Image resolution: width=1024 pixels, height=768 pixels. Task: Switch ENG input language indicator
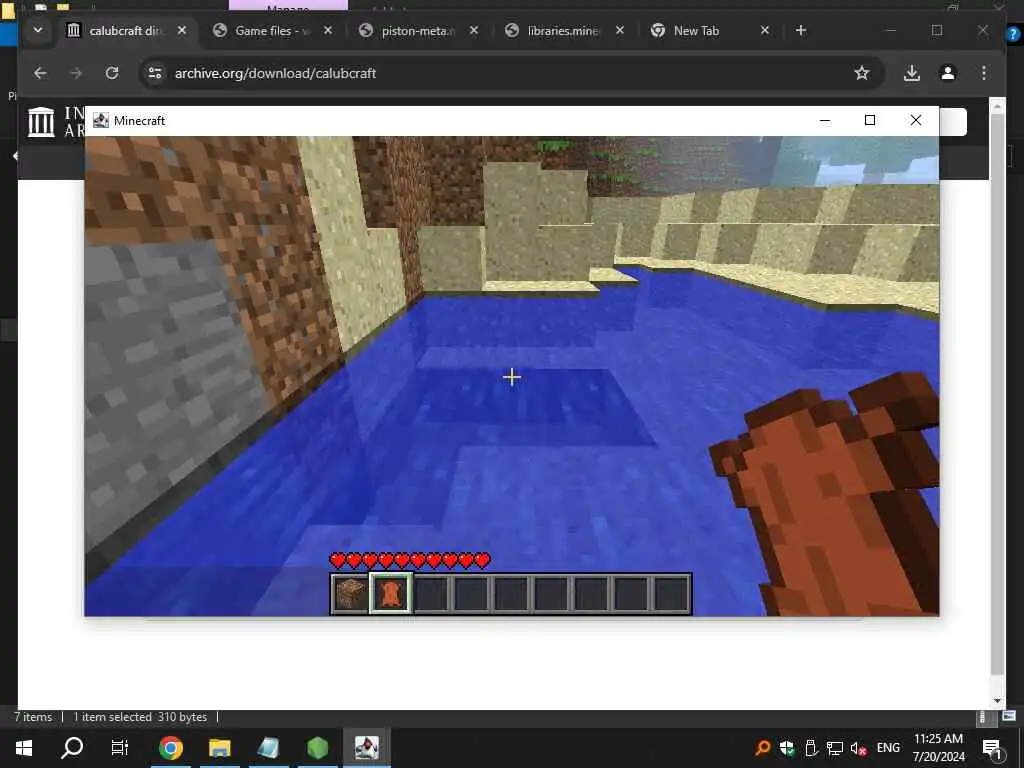(x=888, y=748)
